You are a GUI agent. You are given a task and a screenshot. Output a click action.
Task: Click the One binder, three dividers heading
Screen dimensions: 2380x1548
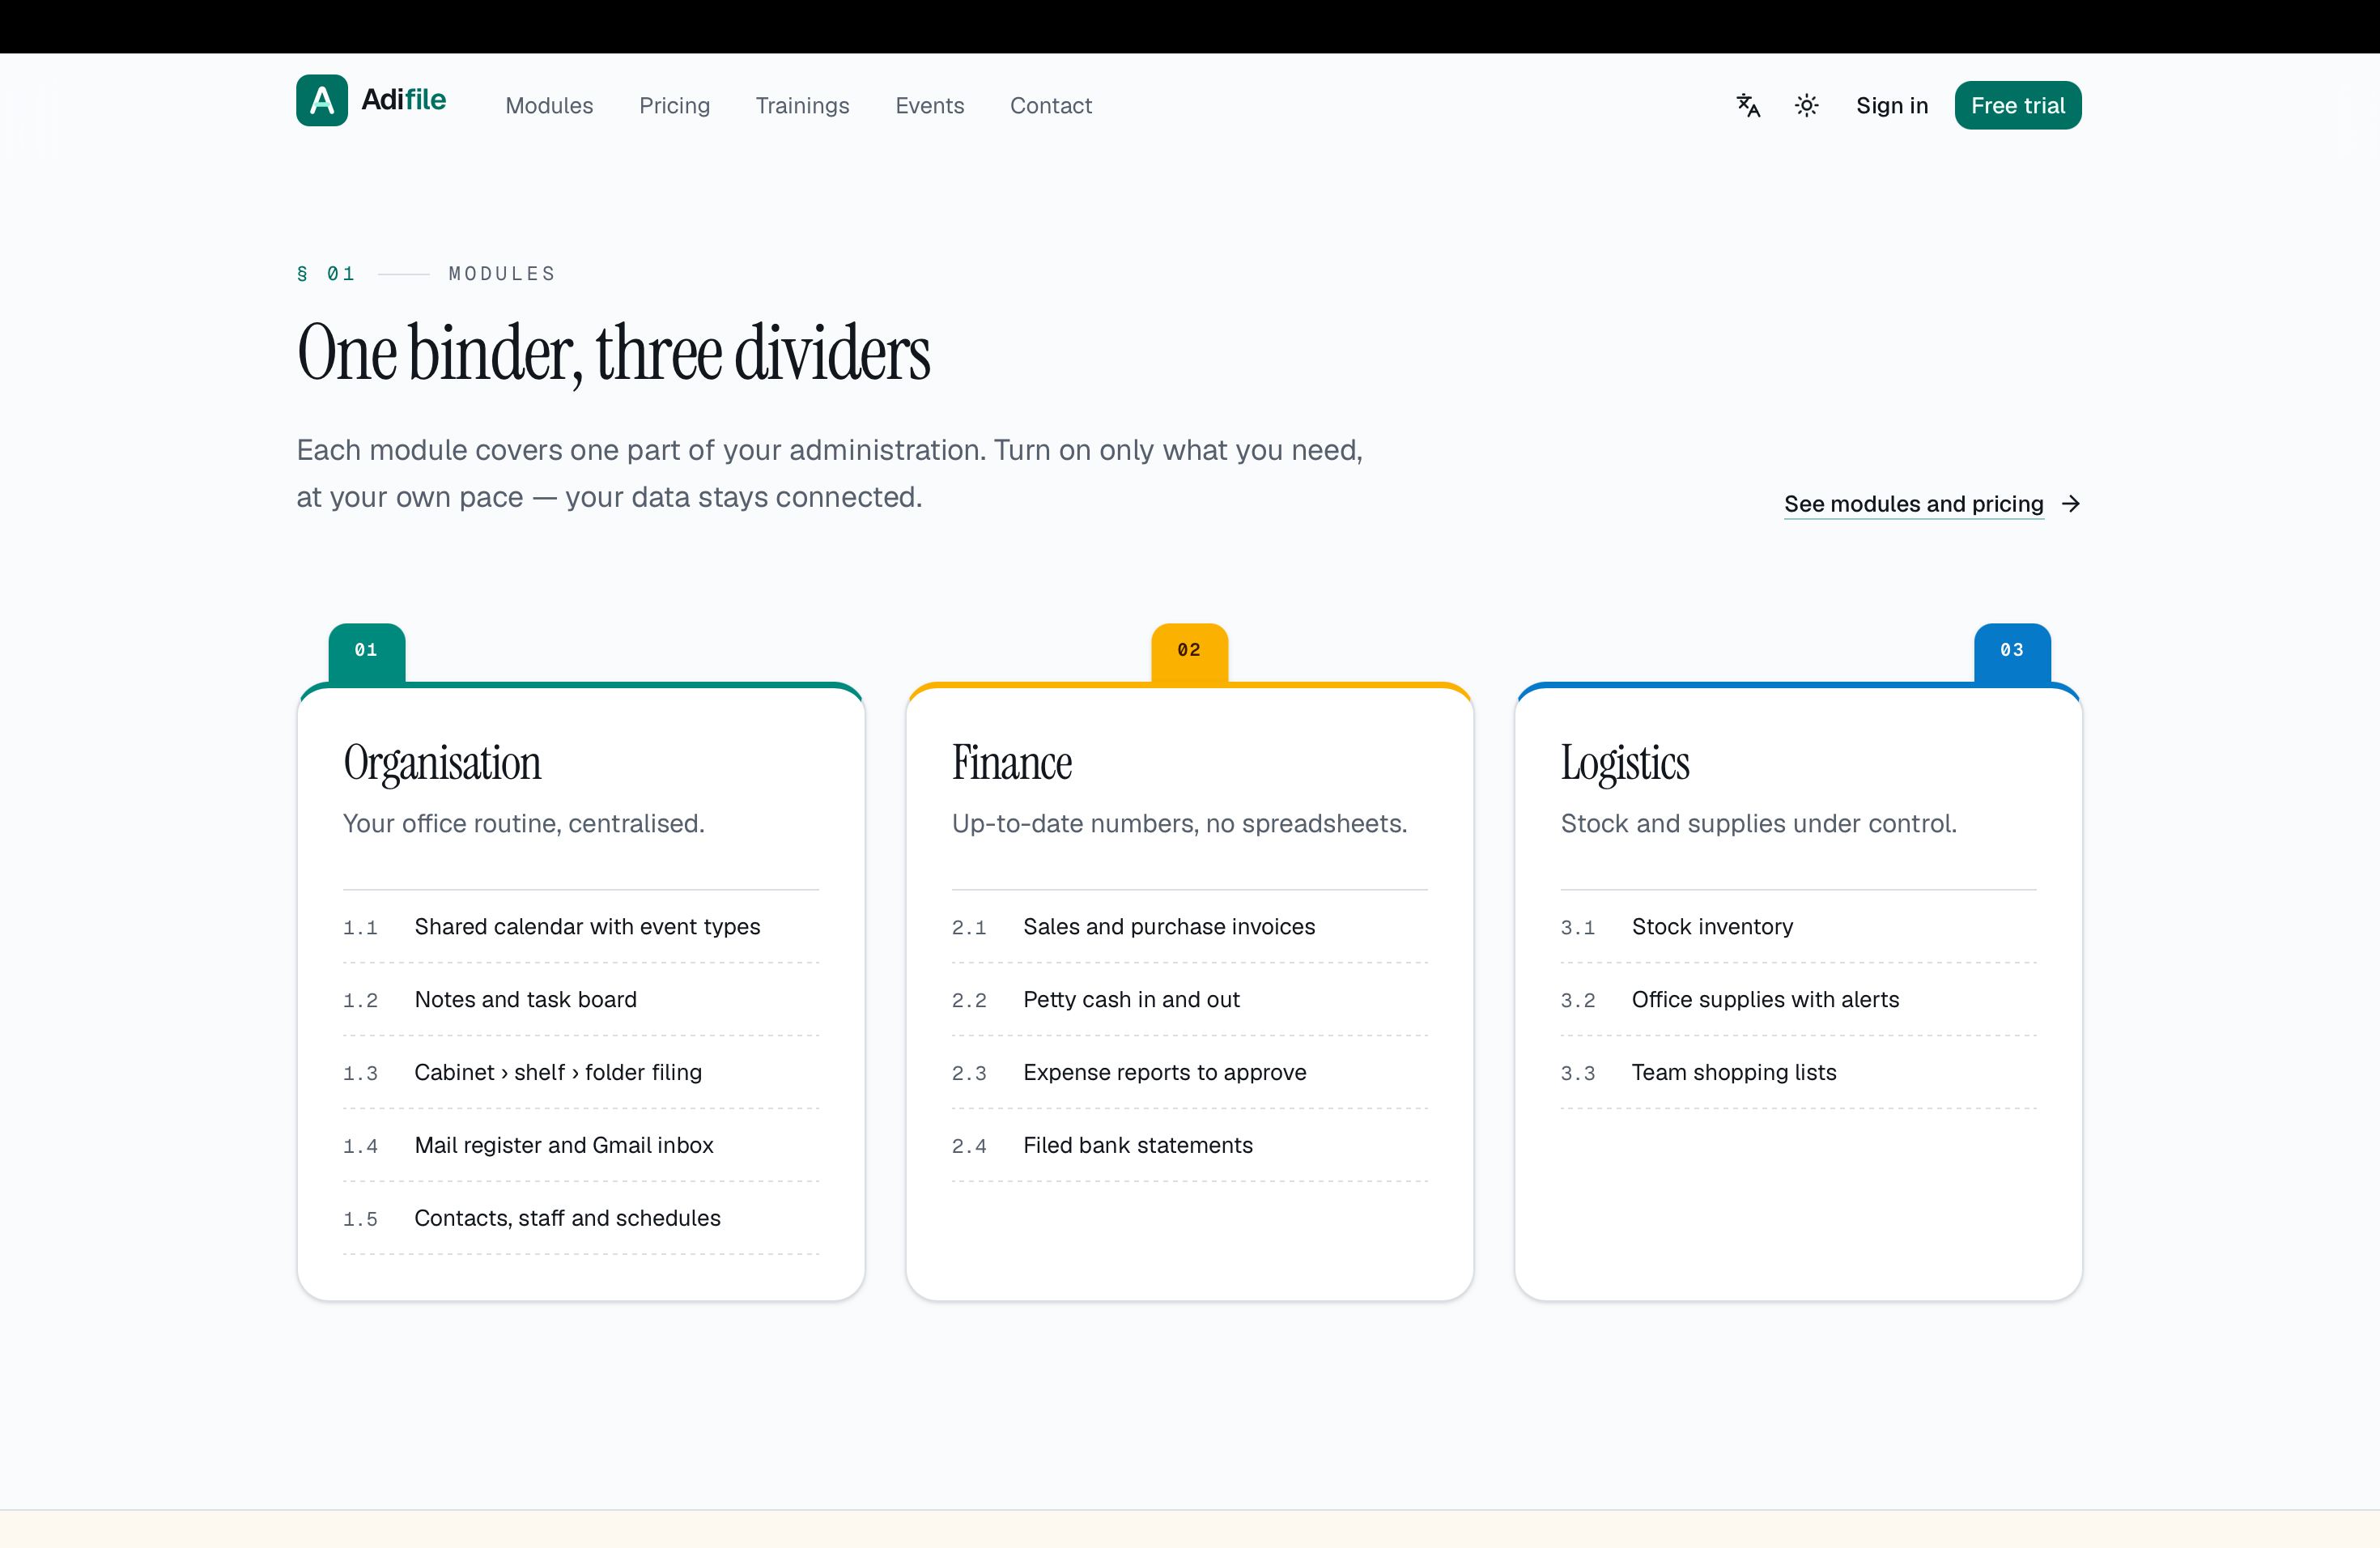[613, 353]
